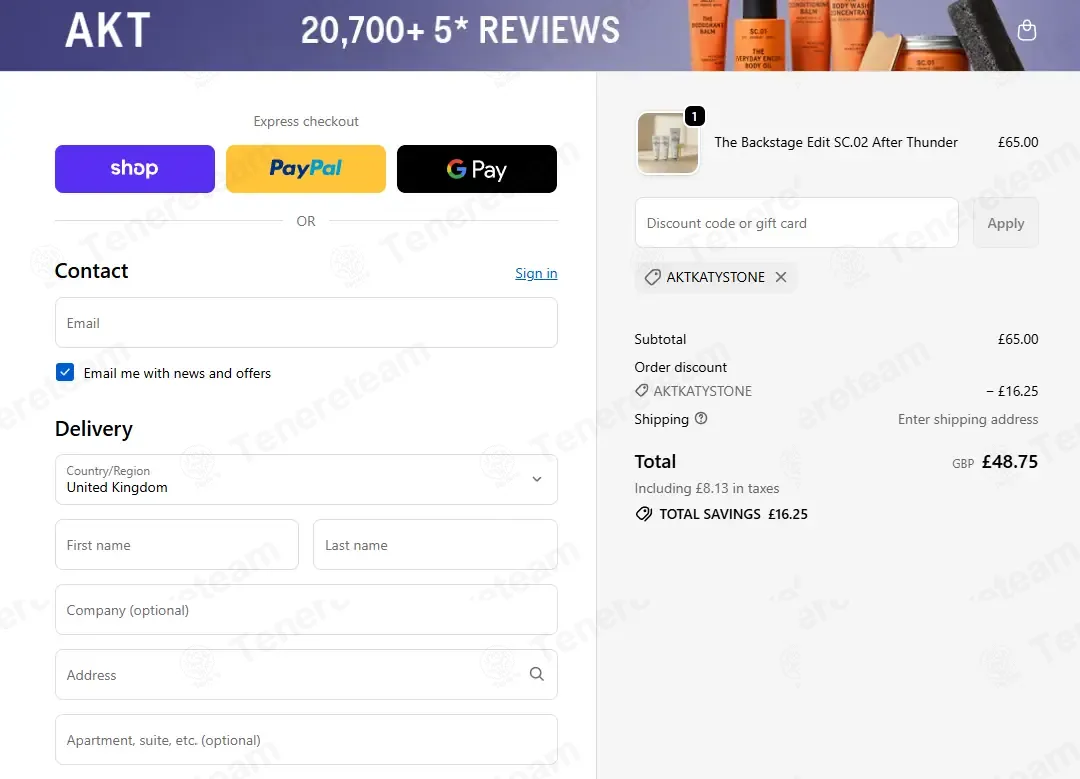Click the − £16.25 discount amount
This screenshot has width=1080, height=779.
(x=1012, y=391)
